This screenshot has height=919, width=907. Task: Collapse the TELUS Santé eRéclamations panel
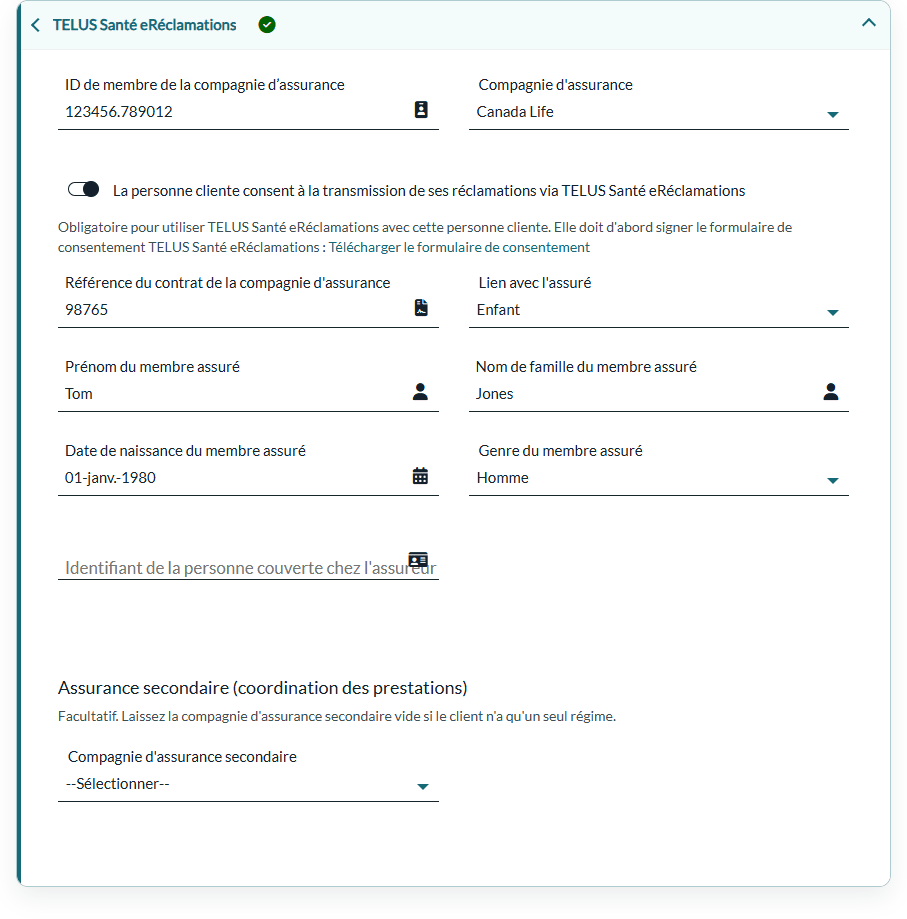868,23
